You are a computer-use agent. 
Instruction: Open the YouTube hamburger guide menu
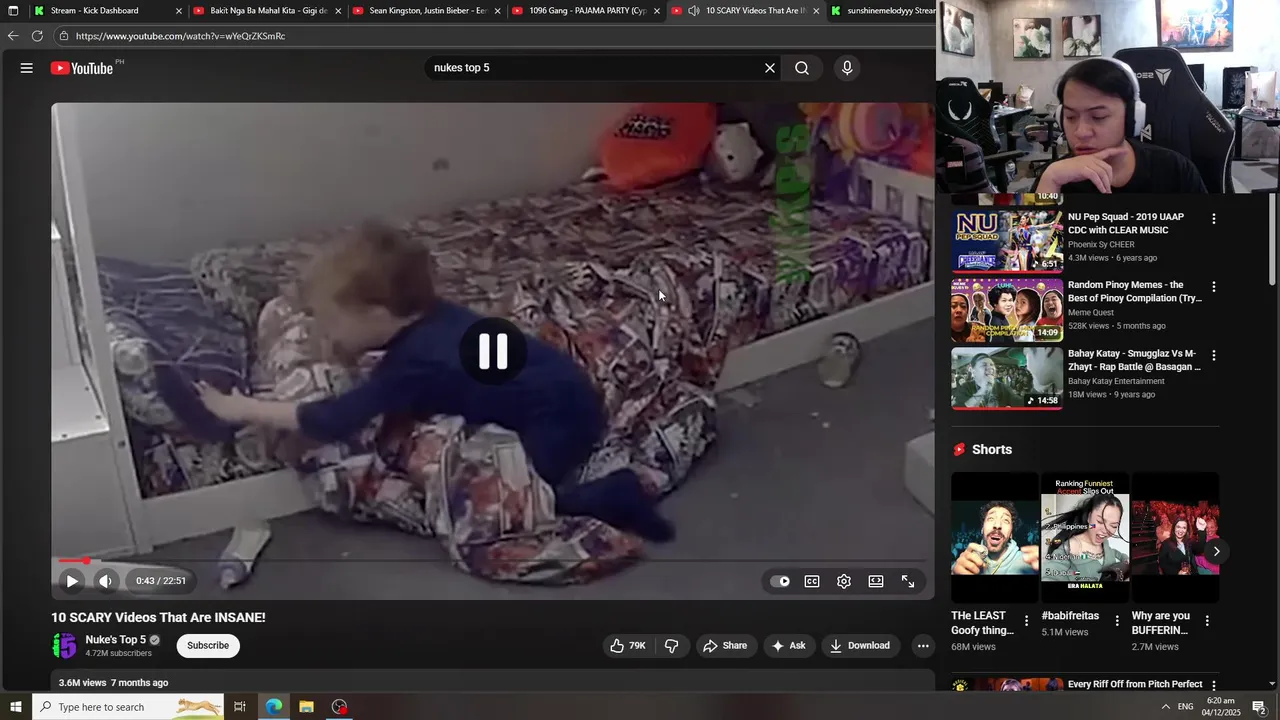pos(27,68)
